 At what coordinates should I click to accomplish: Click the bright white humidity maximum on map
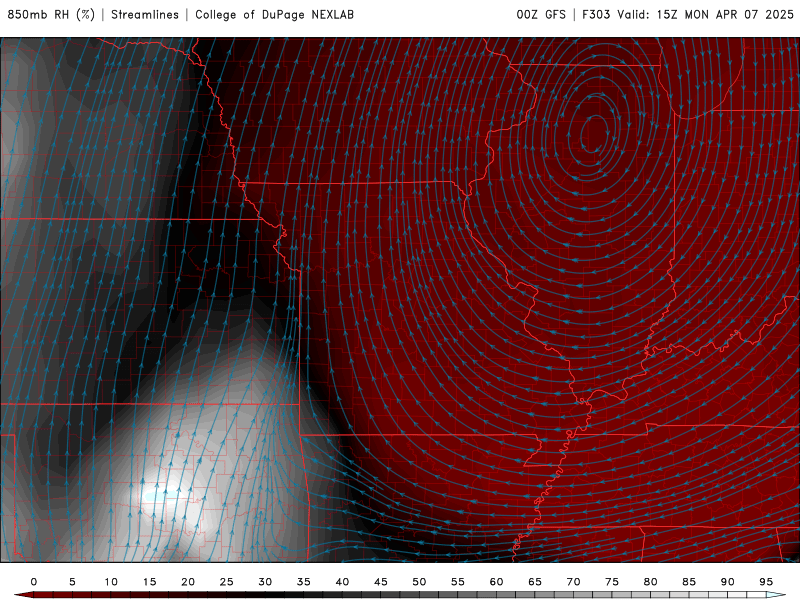click(159, 494)
